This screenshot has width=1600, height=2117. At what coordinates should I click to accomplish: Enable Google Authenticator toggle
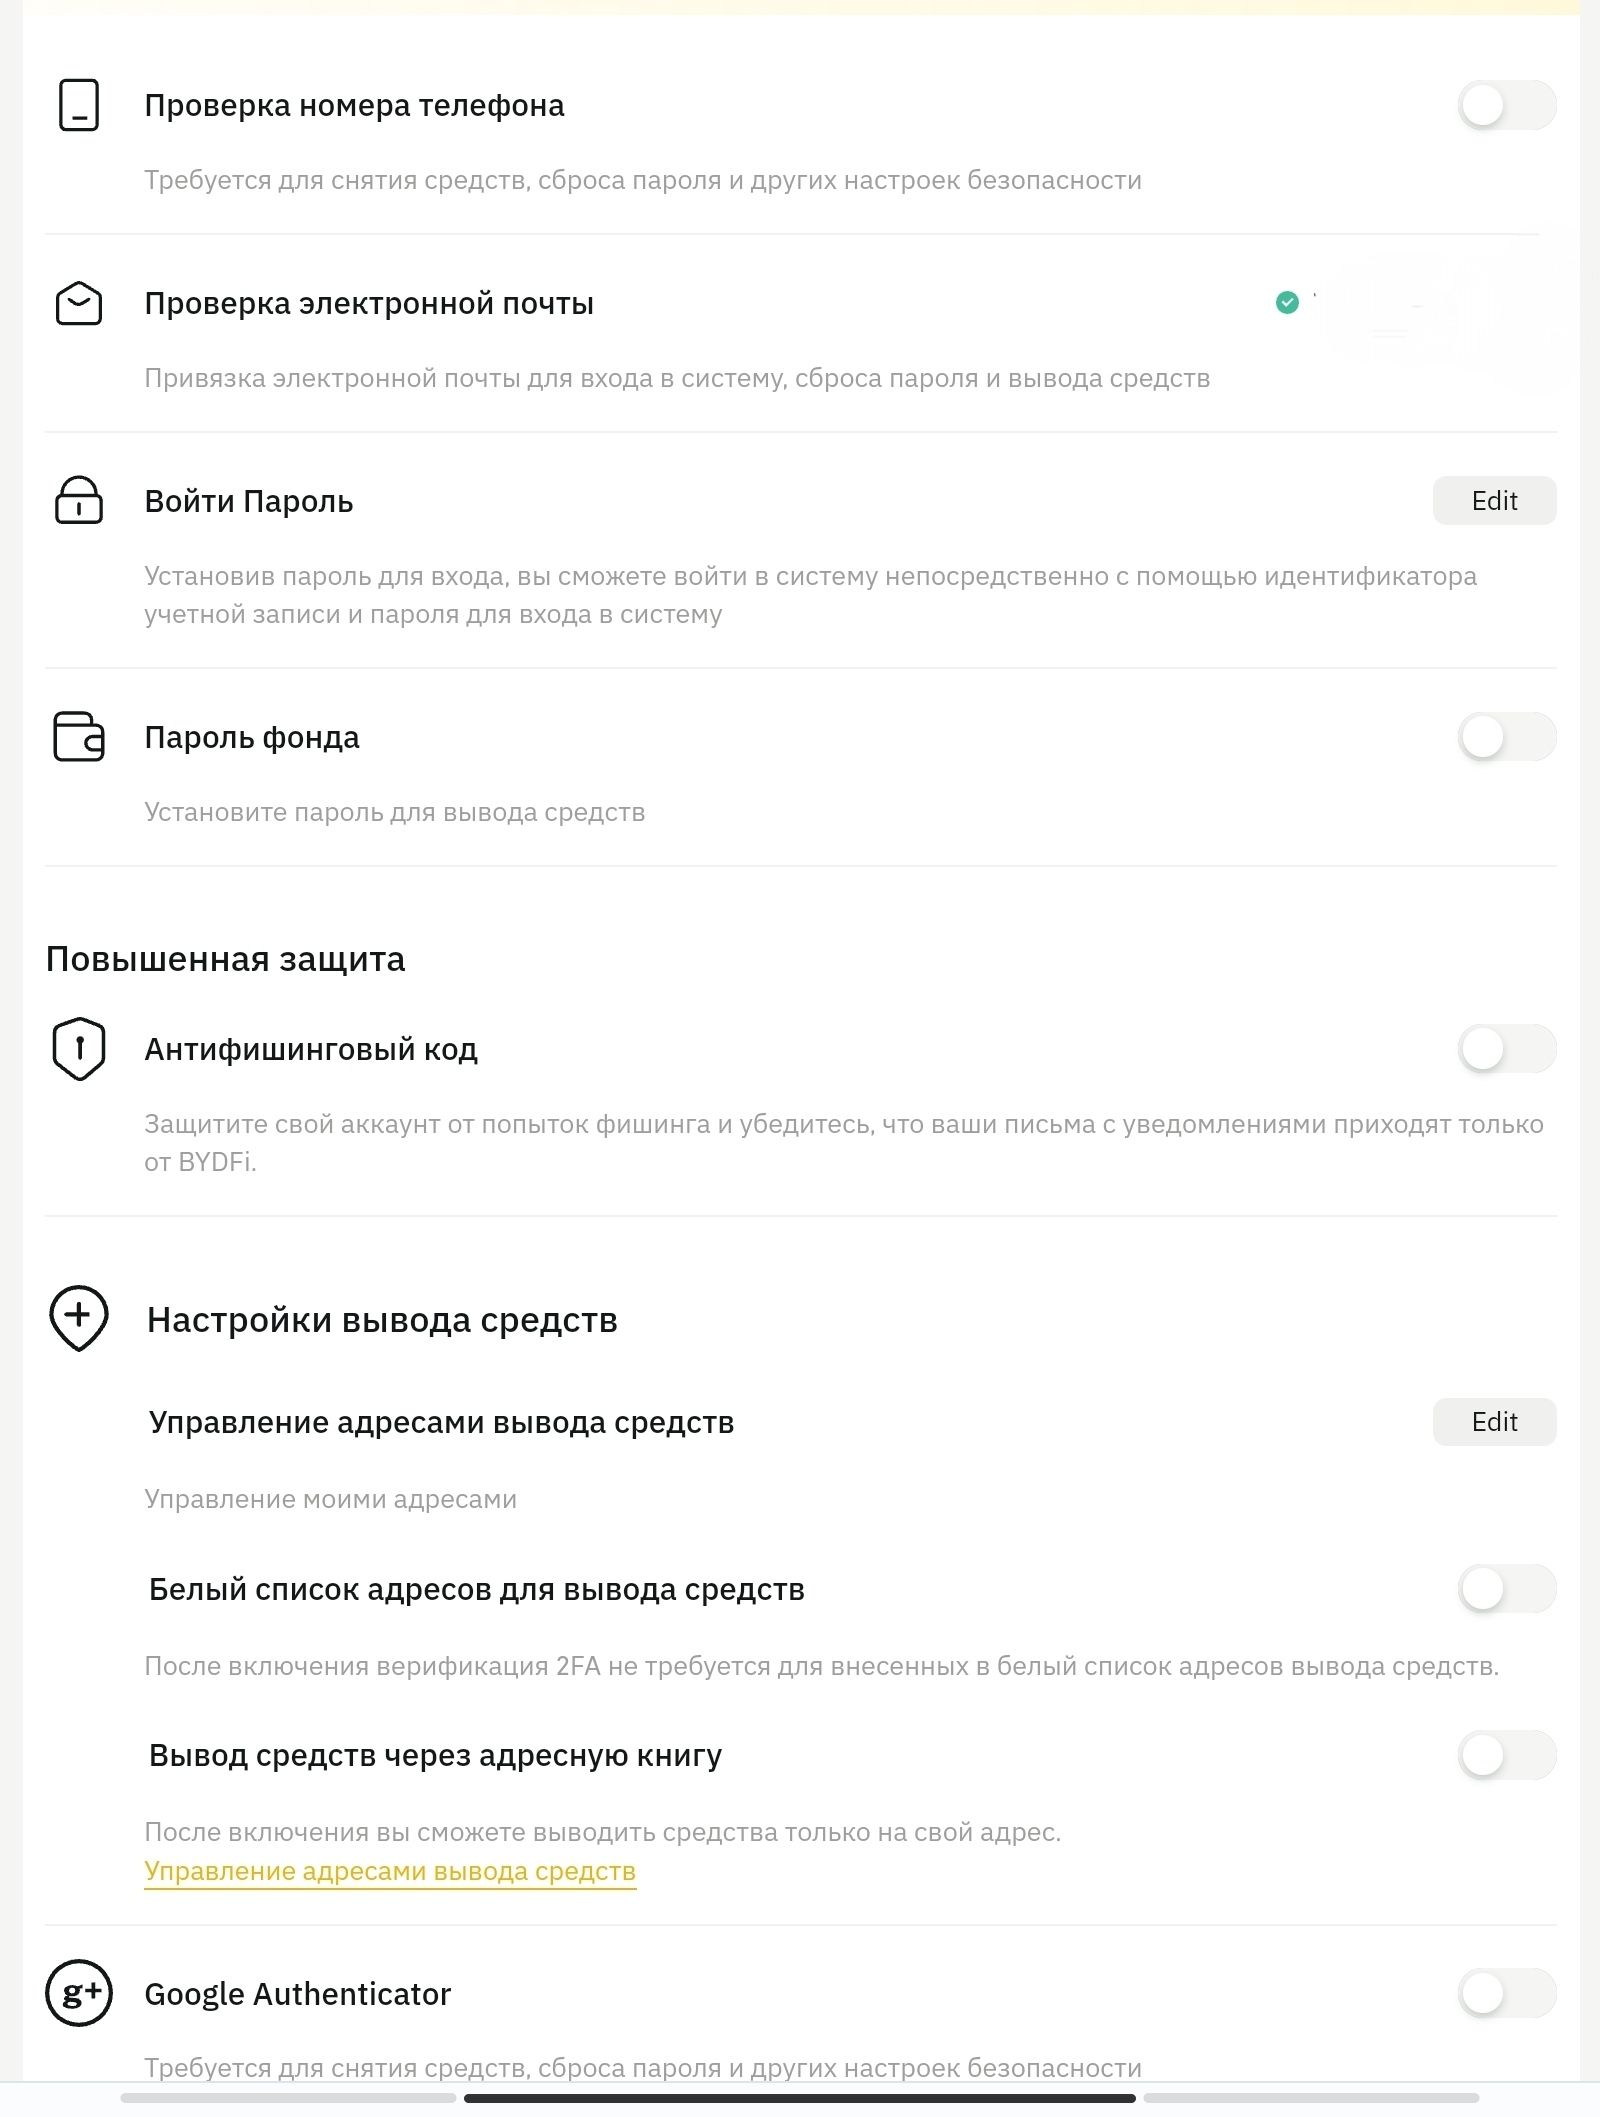(1506, 1993)
